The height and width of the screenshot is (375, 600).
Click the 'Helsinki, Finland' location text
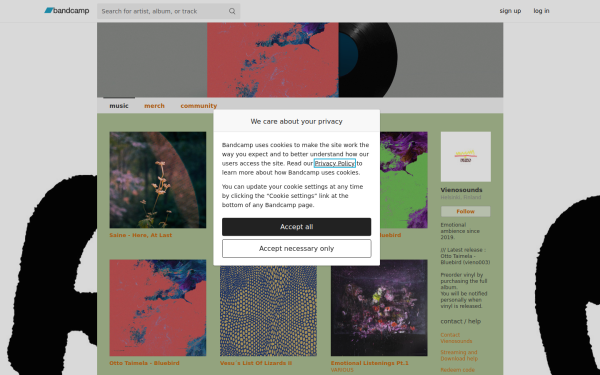tap(461, 197)
